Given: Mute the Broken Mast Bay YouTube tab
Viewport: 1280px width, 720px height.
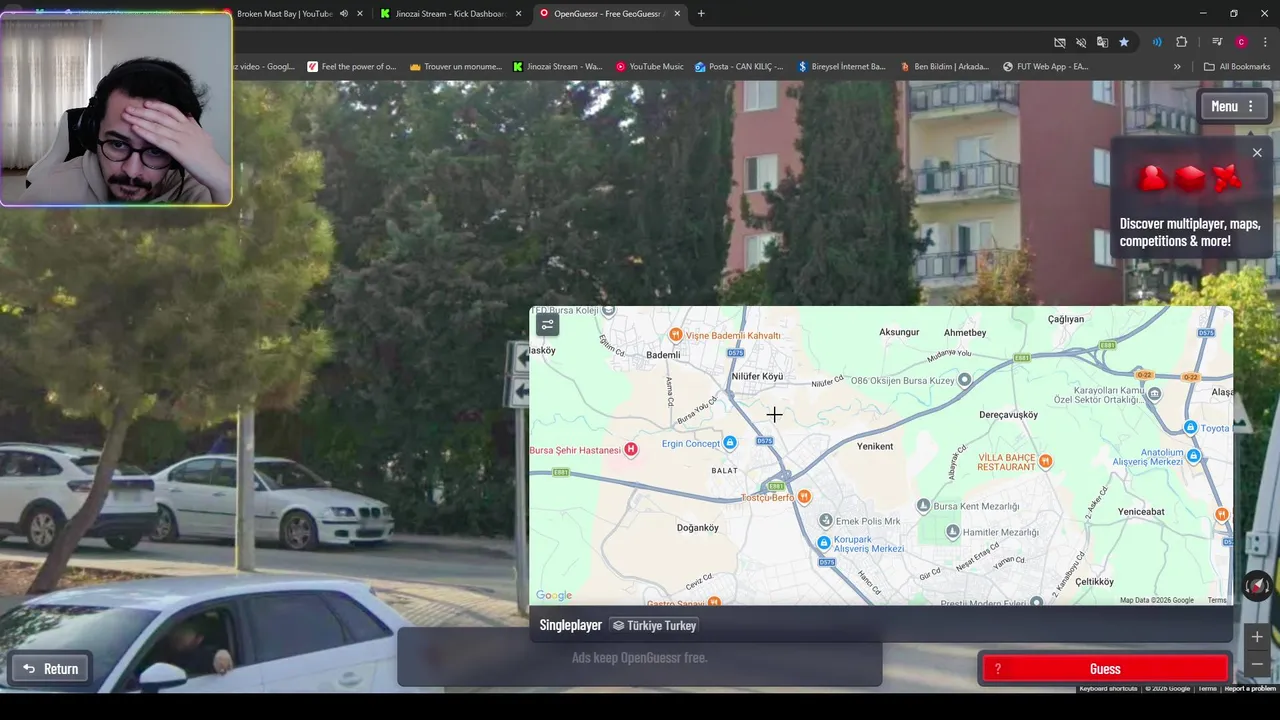Looking at the screenshot, I should point(344,14).
